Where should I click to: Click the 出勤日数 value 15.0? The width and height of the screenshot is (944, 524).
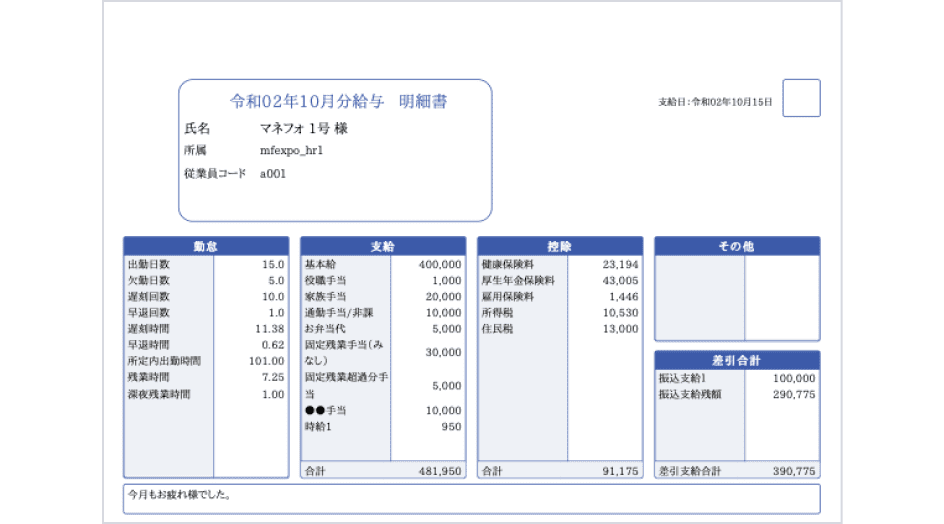click(x=273, y=265)
